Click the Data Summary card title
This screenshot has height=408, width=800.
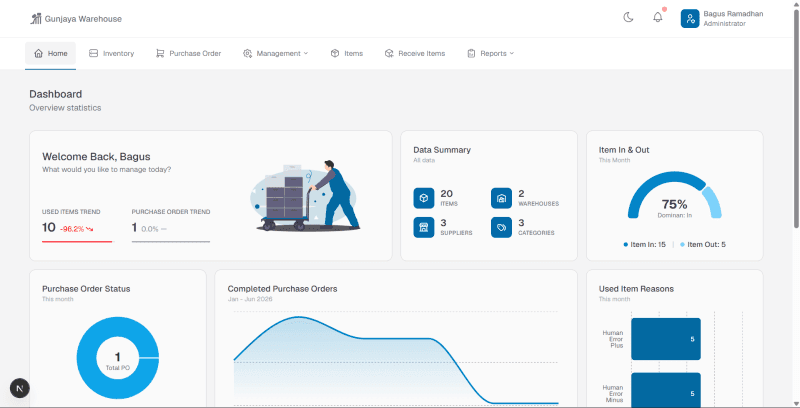coord(442,150)
